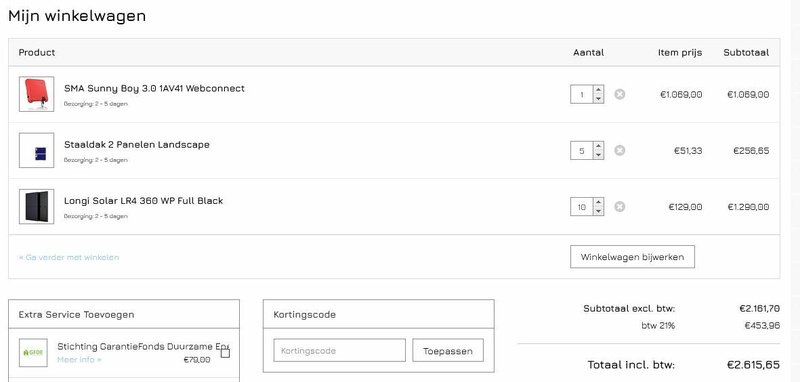Open Longi Solar LR4 360 WP link
Viewport: 800px width, 382px height.
[143, 200]
